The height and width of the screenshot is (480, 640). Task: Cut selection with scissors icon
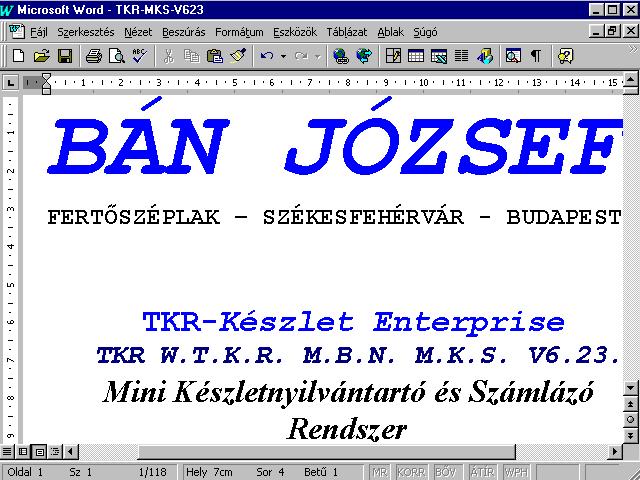(168, 56)
